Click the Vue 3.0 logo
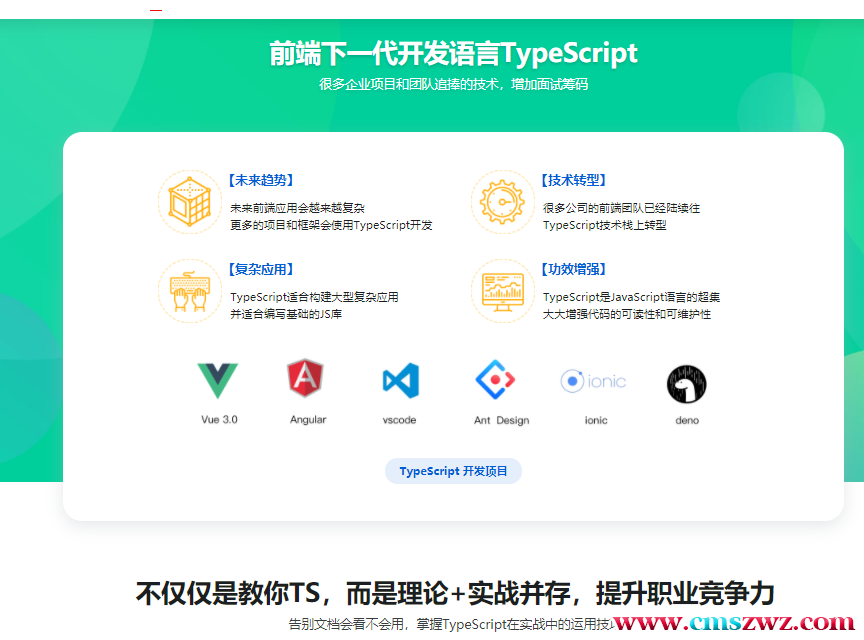 (218, 381)
